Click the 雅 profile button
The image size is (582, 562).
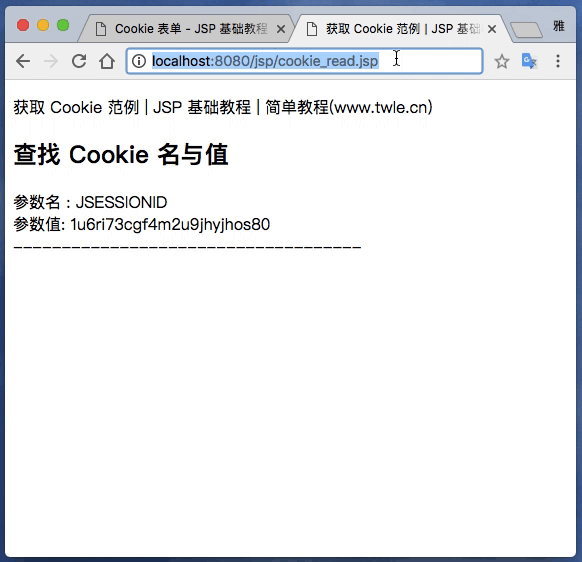click(558, 26)
